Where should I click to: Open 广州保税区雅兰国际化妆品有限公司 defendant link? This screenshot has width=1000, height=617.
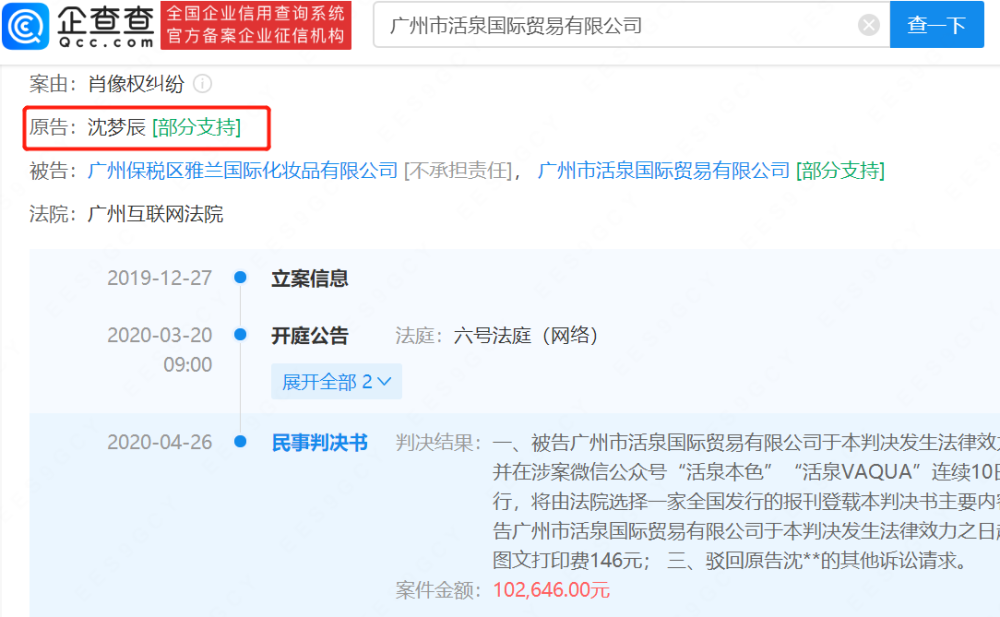(242, 170)
